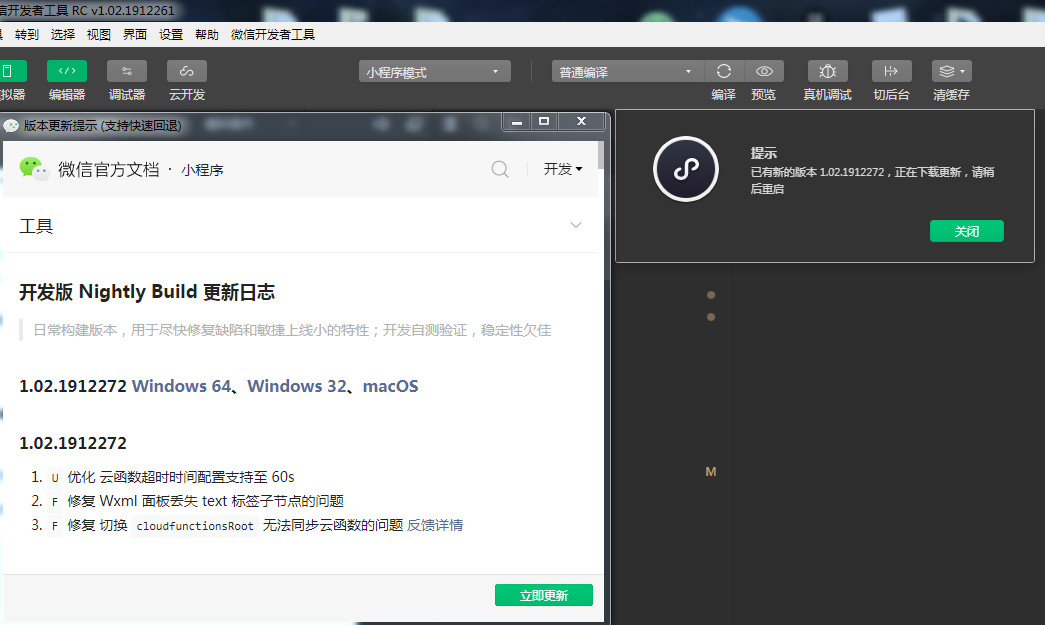Viewport: 1045px width, 625px height.
Task: Click the 切后台 toolbar label
Action: coord(891,95)
